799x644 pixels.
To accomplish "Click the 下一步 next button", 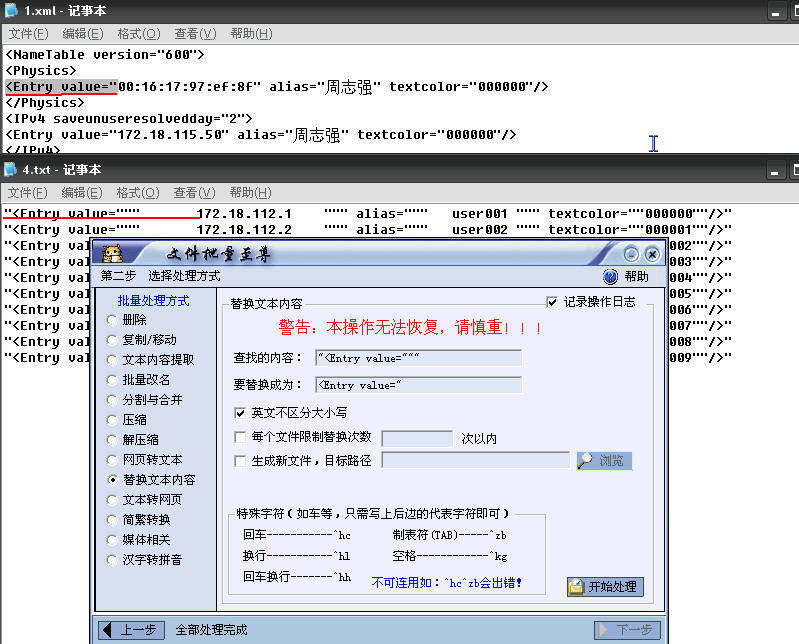I will click(x=627, y=630).
